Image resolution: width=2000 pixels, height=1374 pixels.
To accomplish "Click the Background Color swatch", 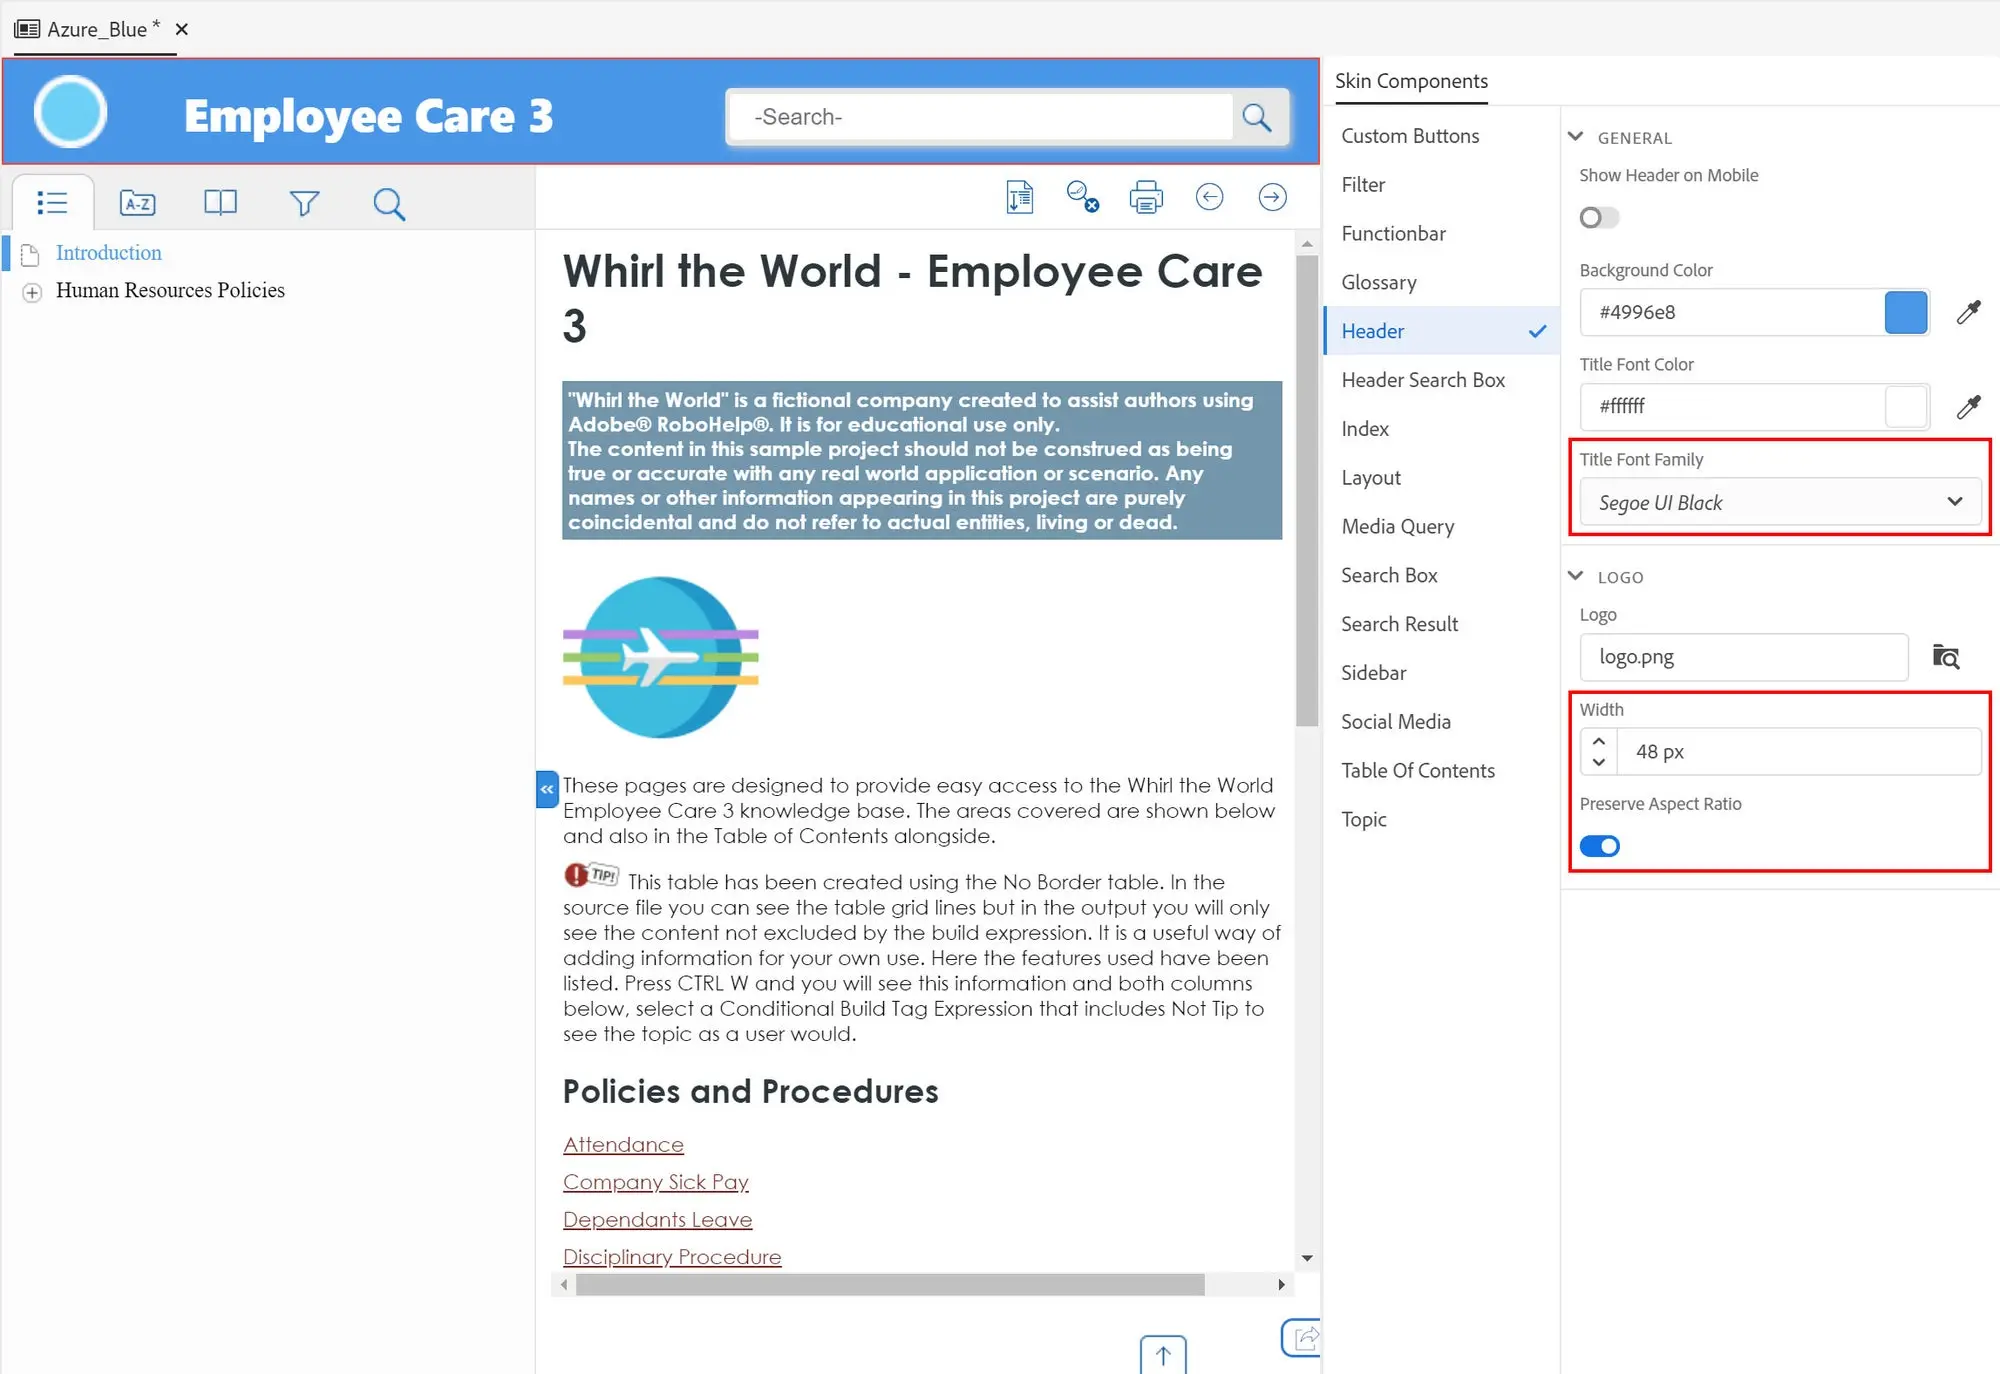I will (1905, 312).
